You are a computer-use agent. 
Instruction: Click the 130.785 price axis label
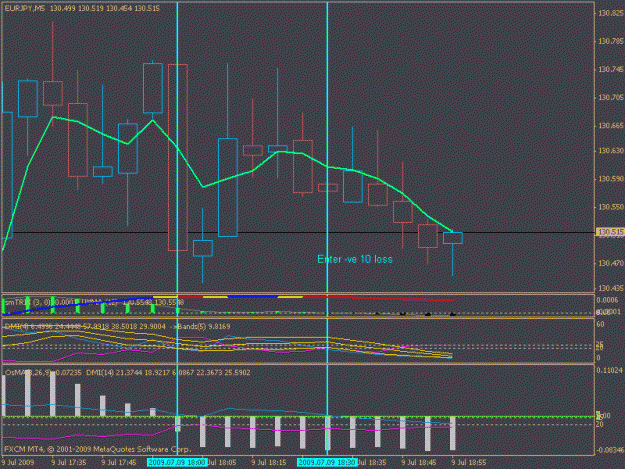611,41
